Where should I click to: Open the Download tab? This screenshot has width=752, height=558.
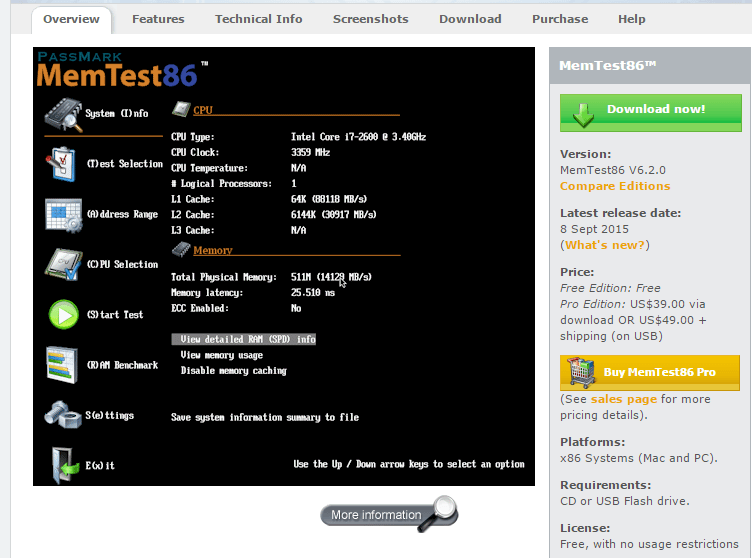click(x=470, y=19)
